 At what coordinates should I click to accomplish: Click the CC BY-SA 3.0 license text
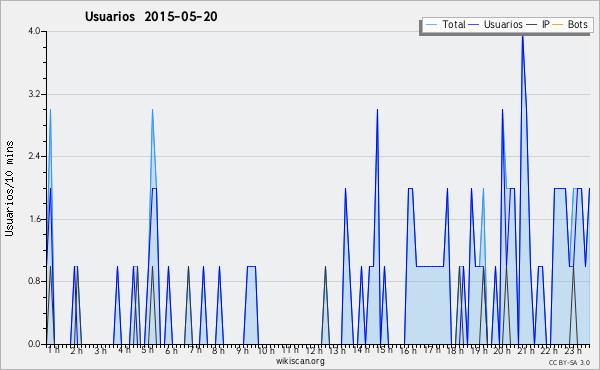569,362
